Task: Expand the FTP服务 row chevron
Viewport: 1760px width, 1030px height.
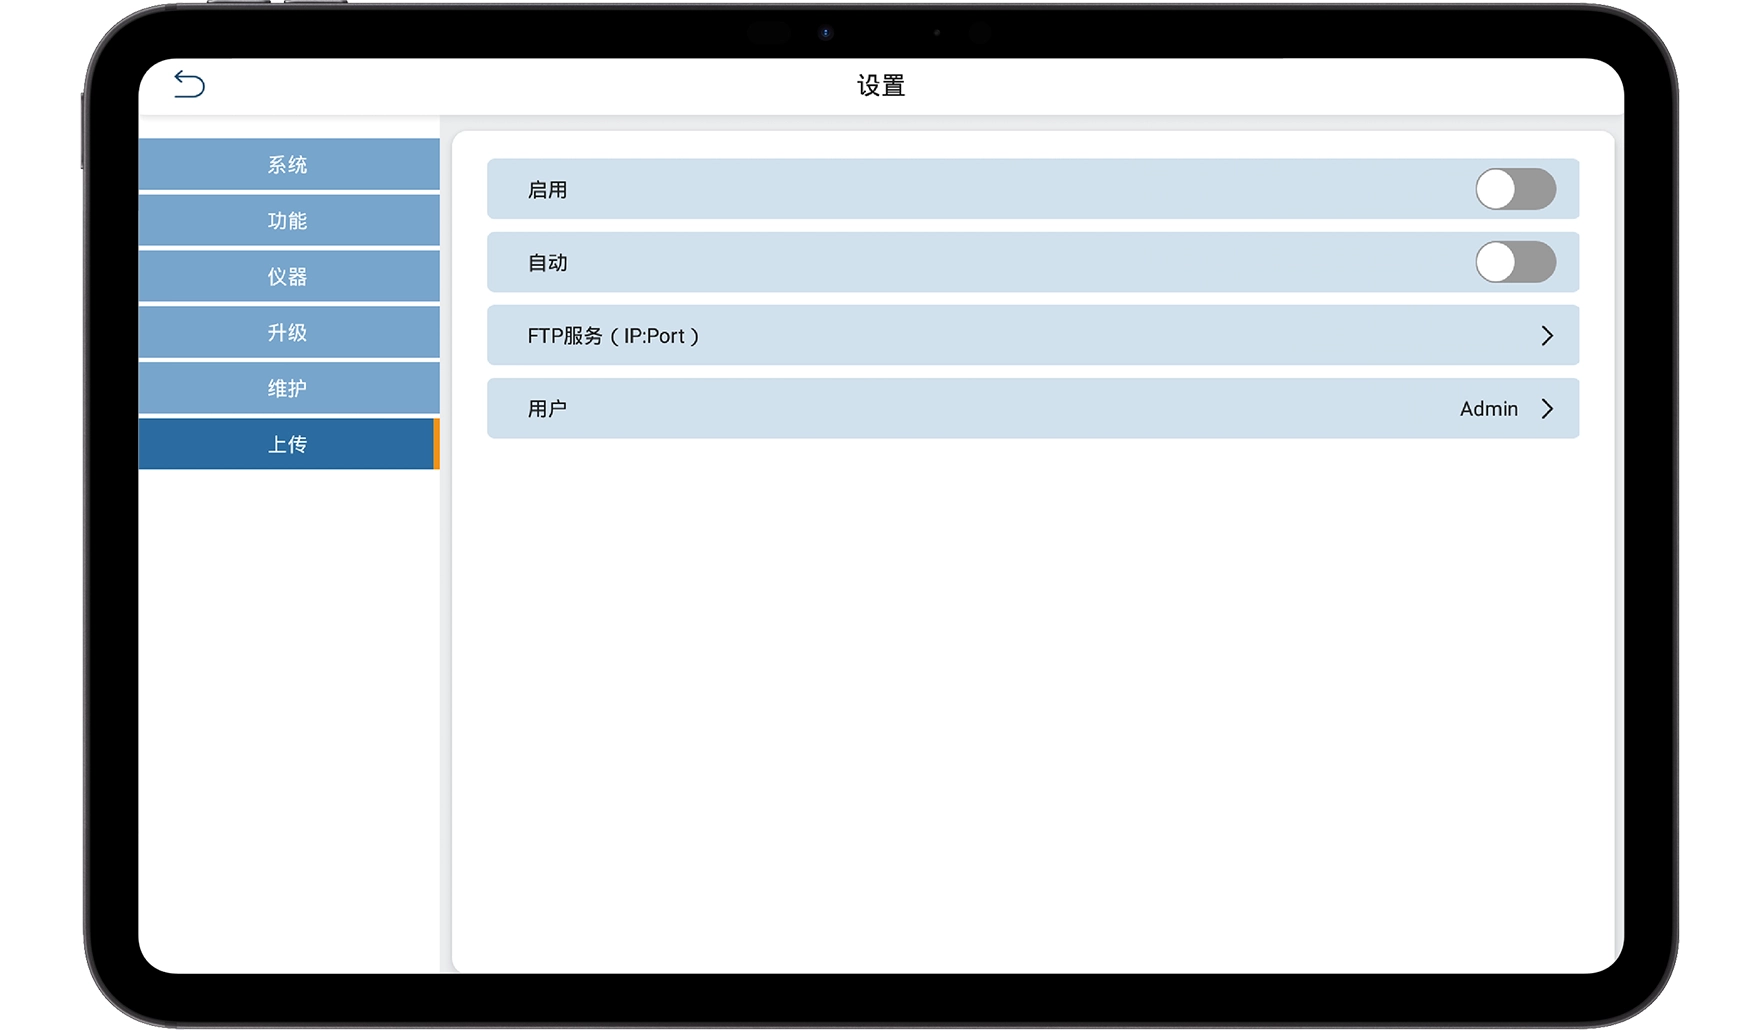Action: [1546, 336]
